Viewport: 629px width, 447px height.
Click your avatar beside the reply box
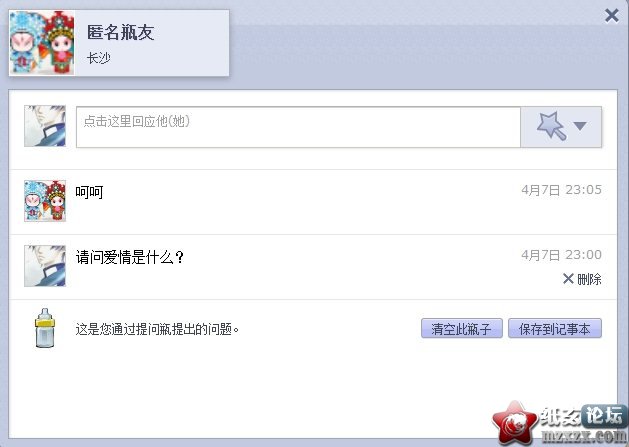click(45, 126)
